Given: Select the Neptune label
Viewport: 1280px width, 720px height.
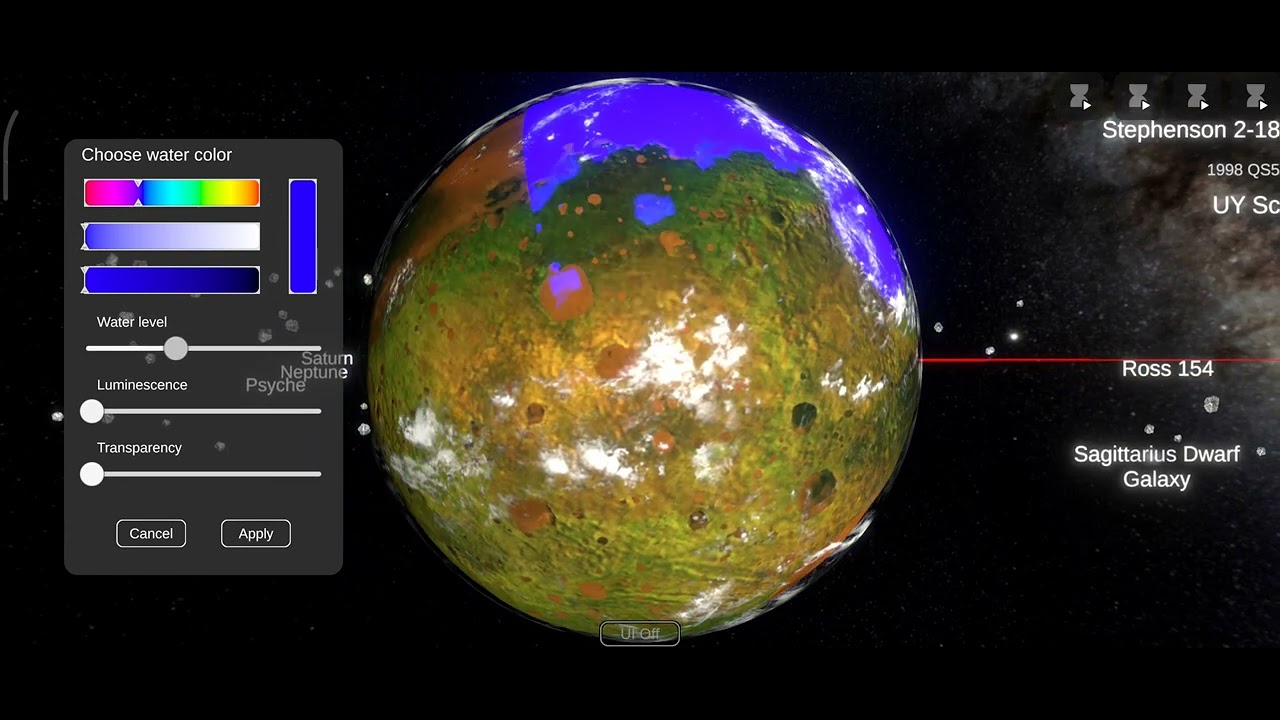Looking at the screenshot, I should 314,372.
